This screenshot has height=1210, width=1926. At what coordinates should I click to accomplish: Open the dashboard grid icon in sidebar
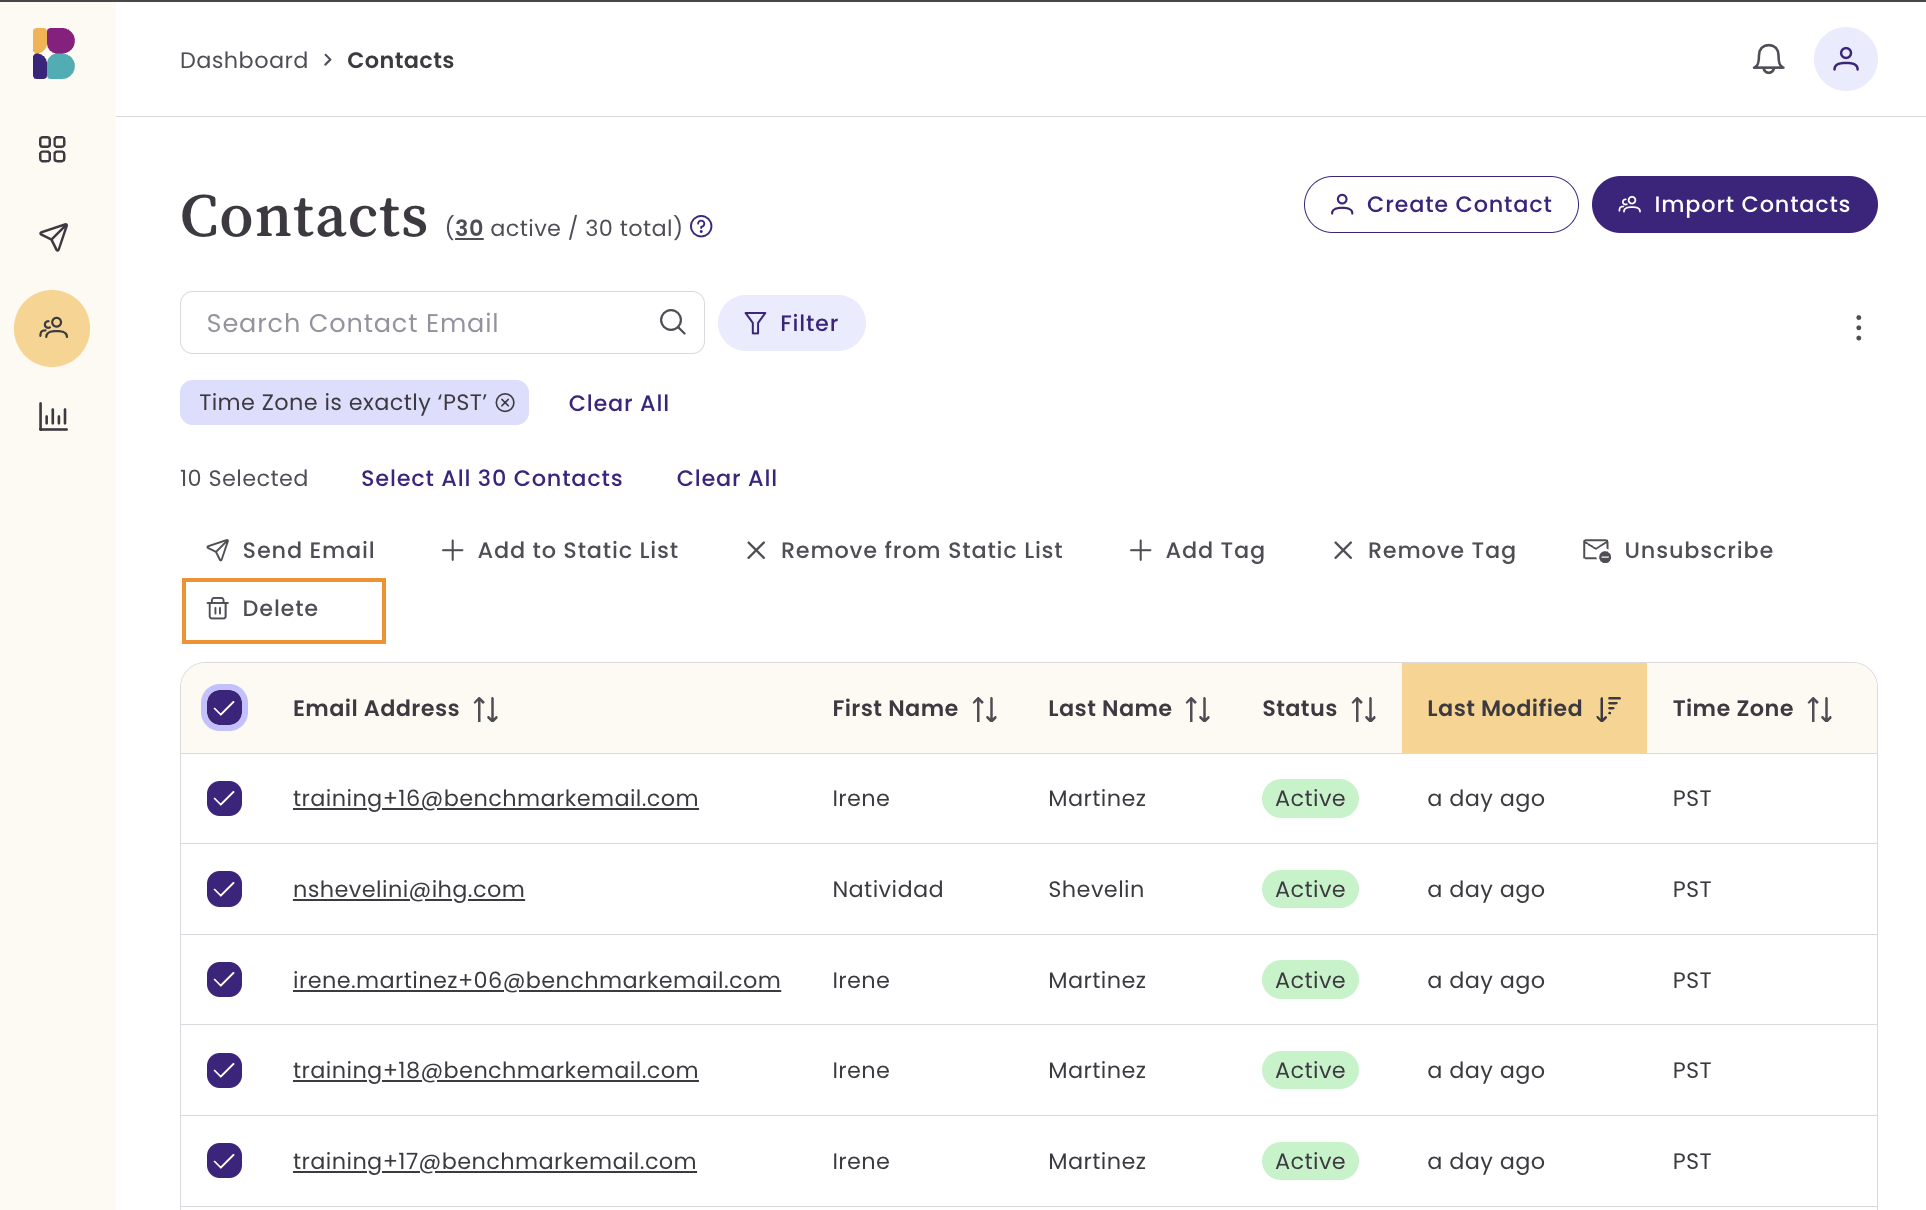tap(52, 149)
